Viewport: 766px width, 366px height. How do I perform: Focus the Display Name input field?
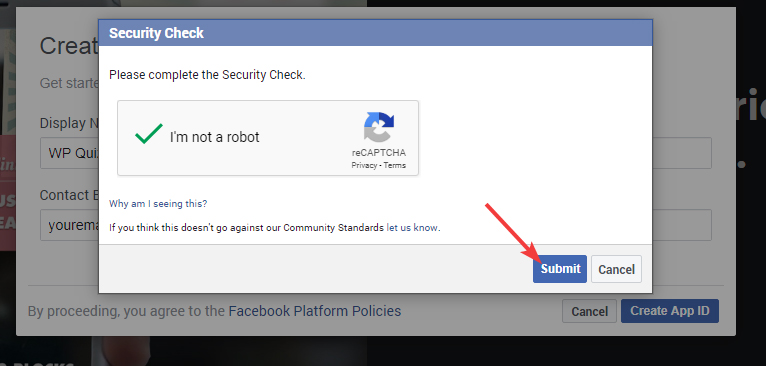point(70,153)
